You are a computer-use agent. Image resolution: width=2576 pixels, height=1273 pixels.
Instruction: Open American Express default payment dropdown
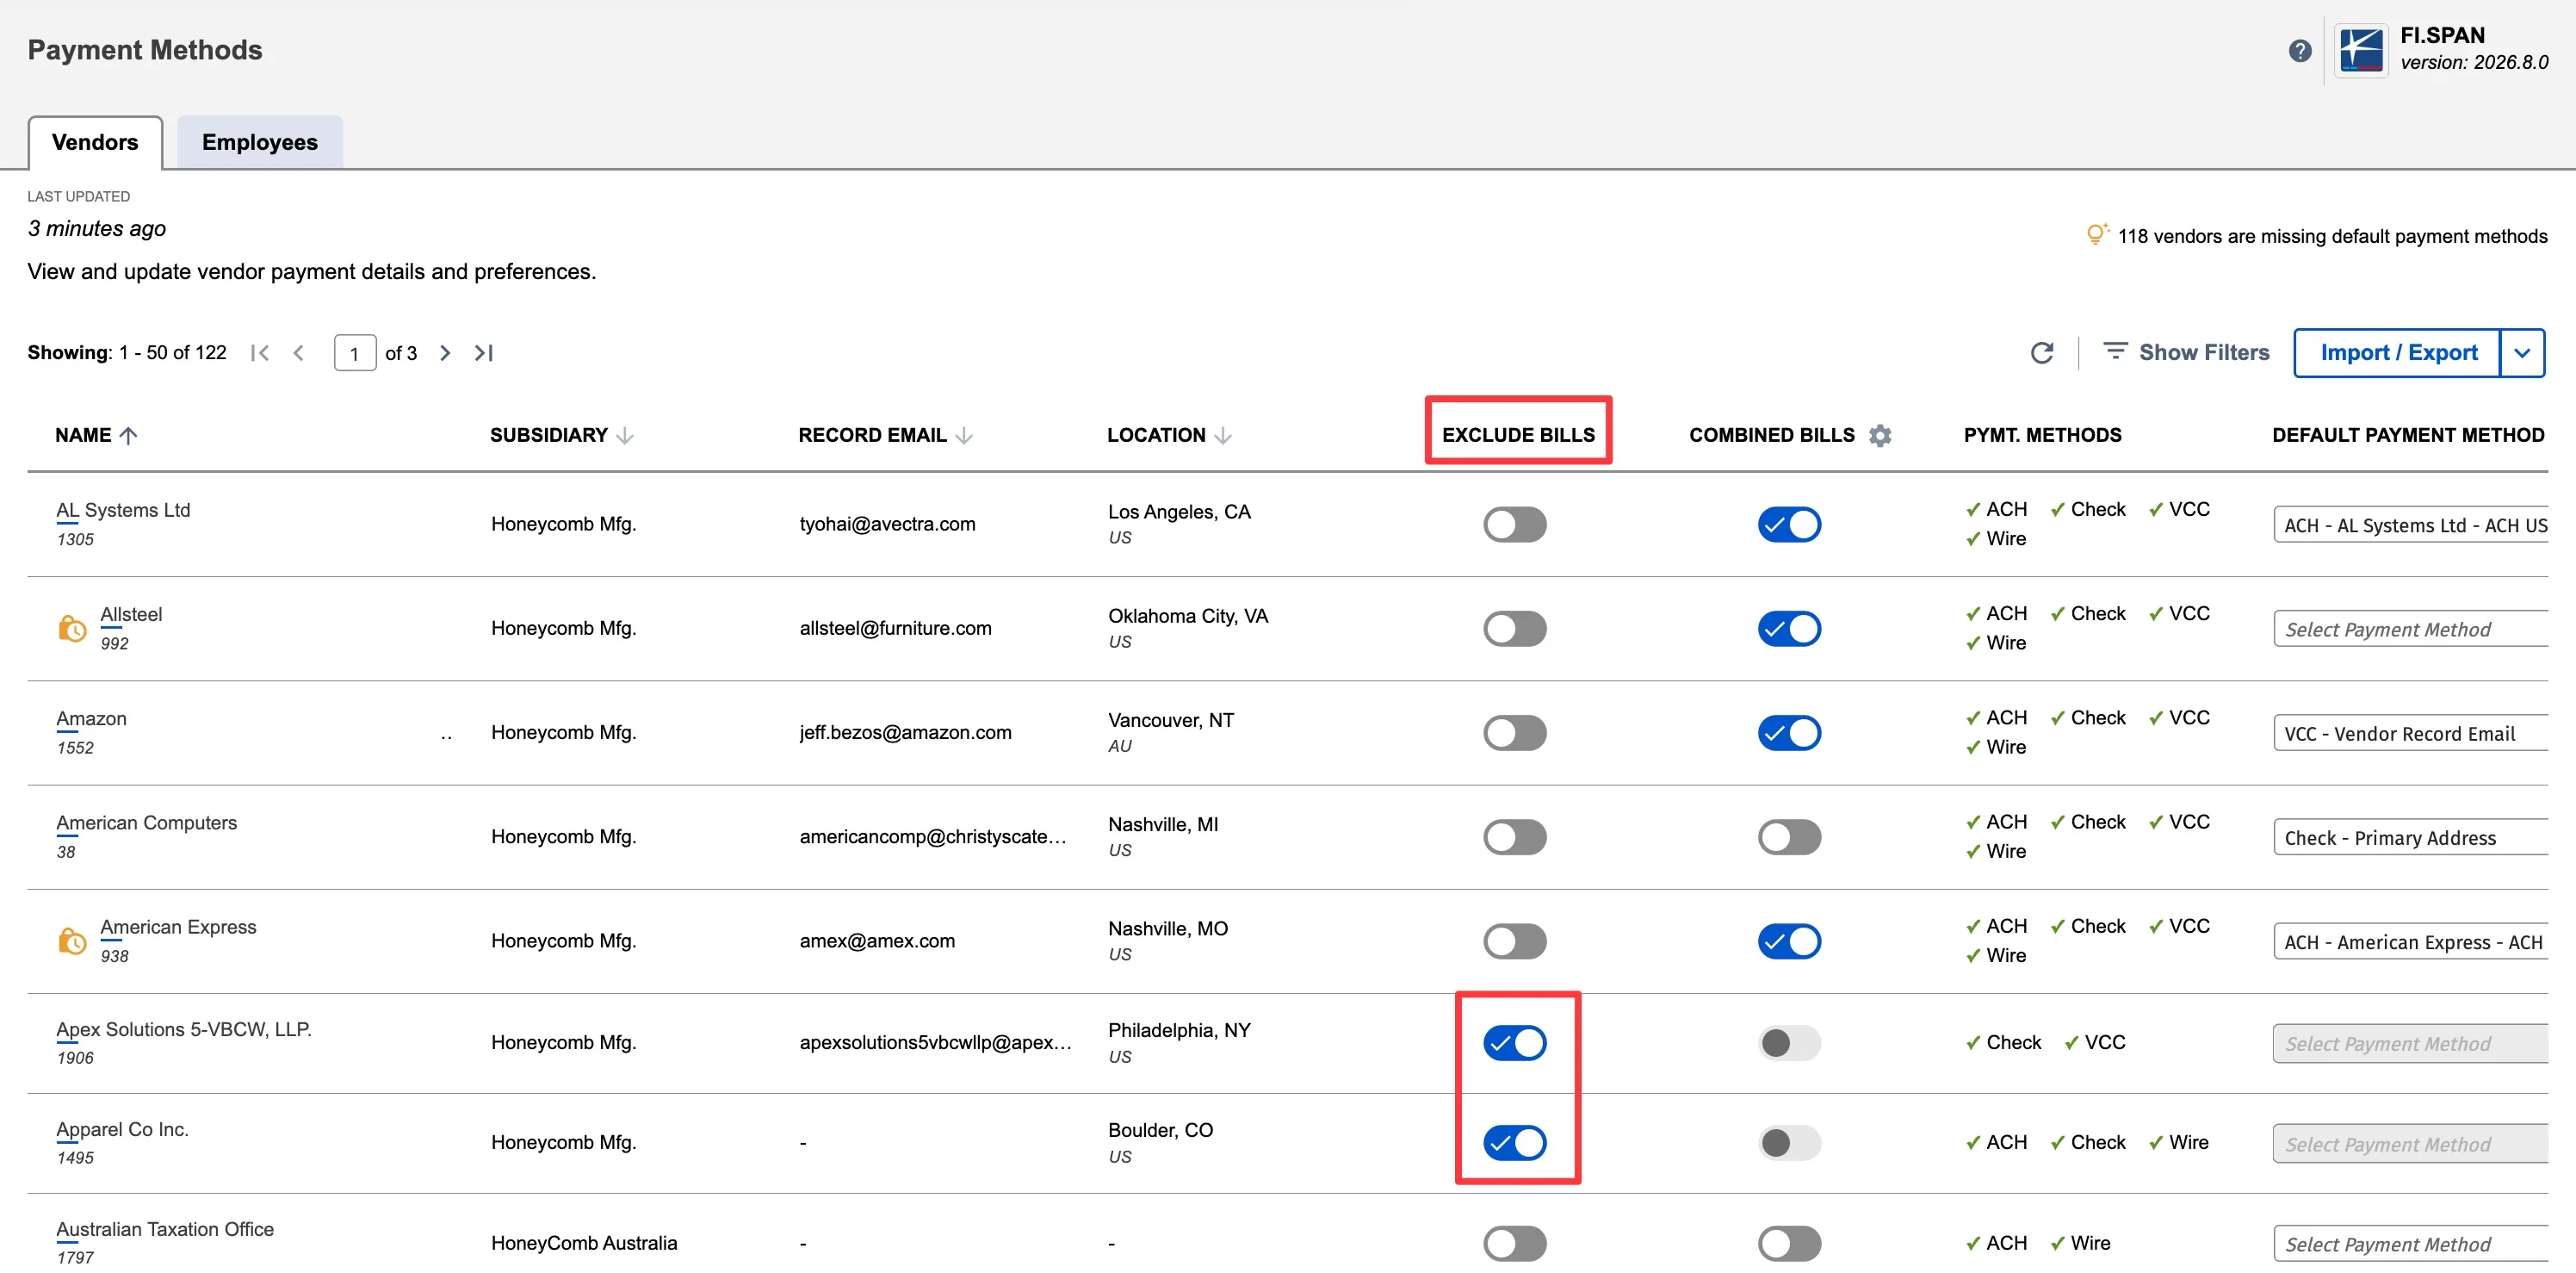pyautogui.click(x=2410, y=942)
